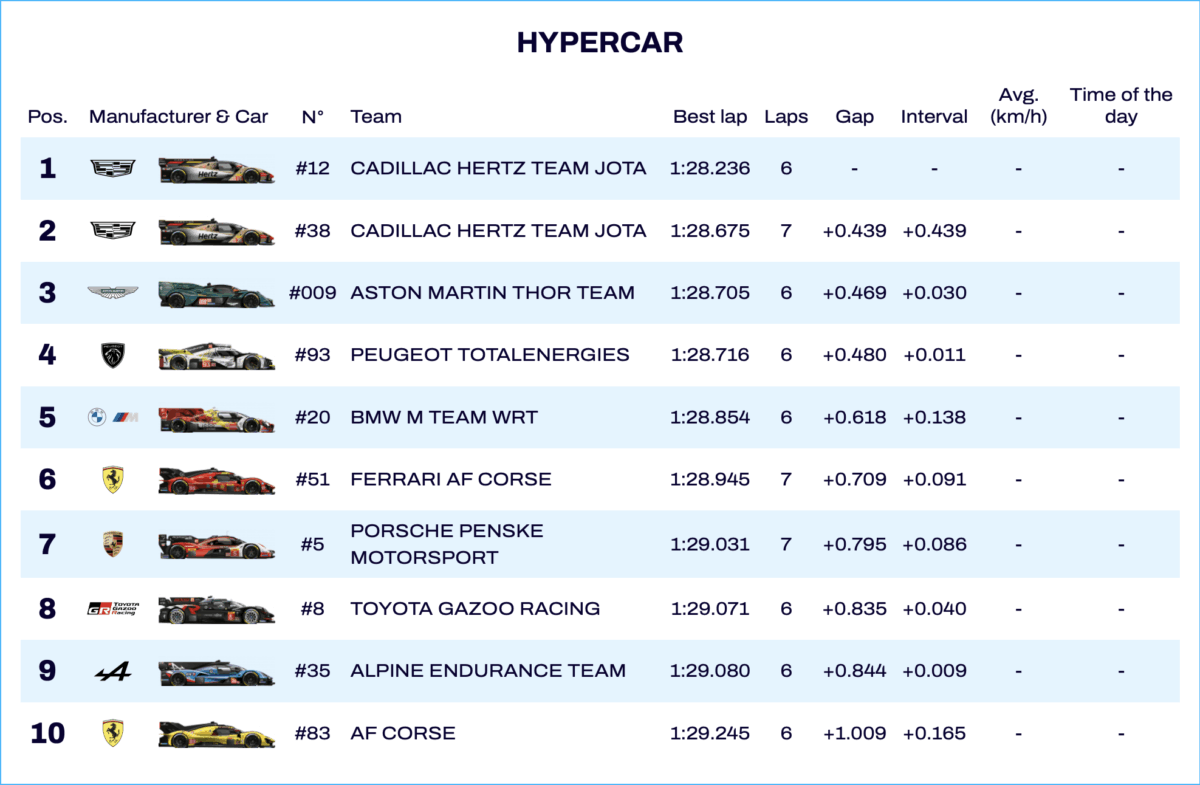Select the +0.618 gap value

click(855, 418)
